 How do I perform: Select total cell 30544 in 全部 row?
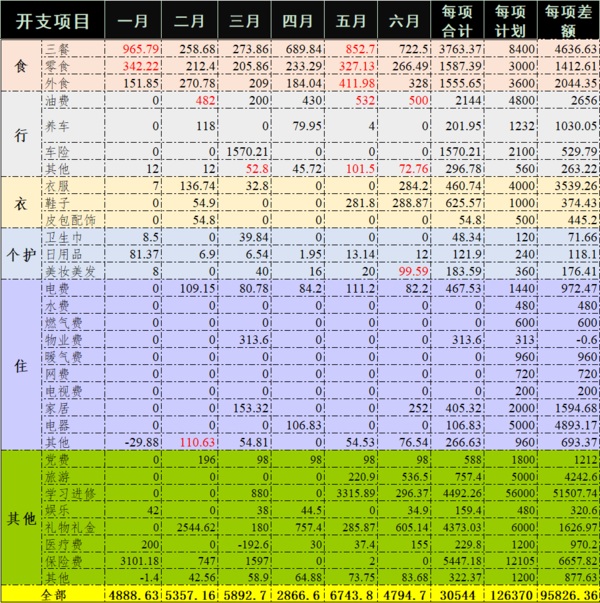pos(457,595)
